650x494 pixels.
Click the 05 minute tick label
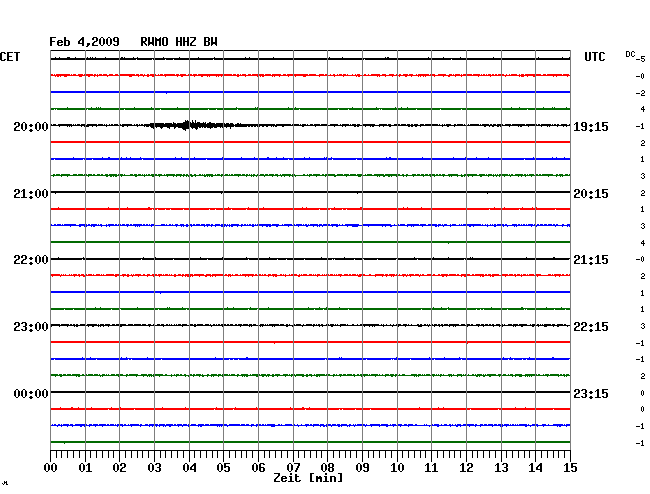223,467
